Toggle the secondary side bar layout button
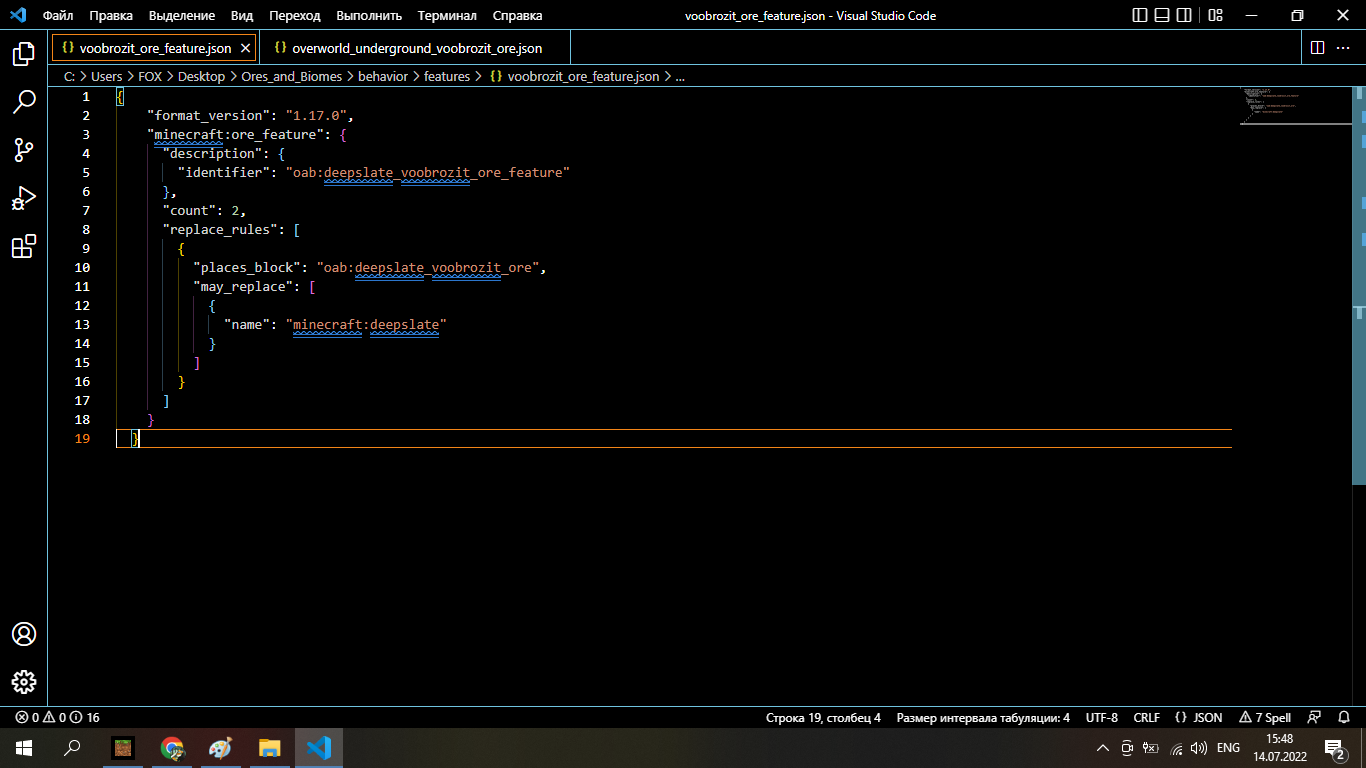Screen dimensions: 1366x768 coord(1184,16)
